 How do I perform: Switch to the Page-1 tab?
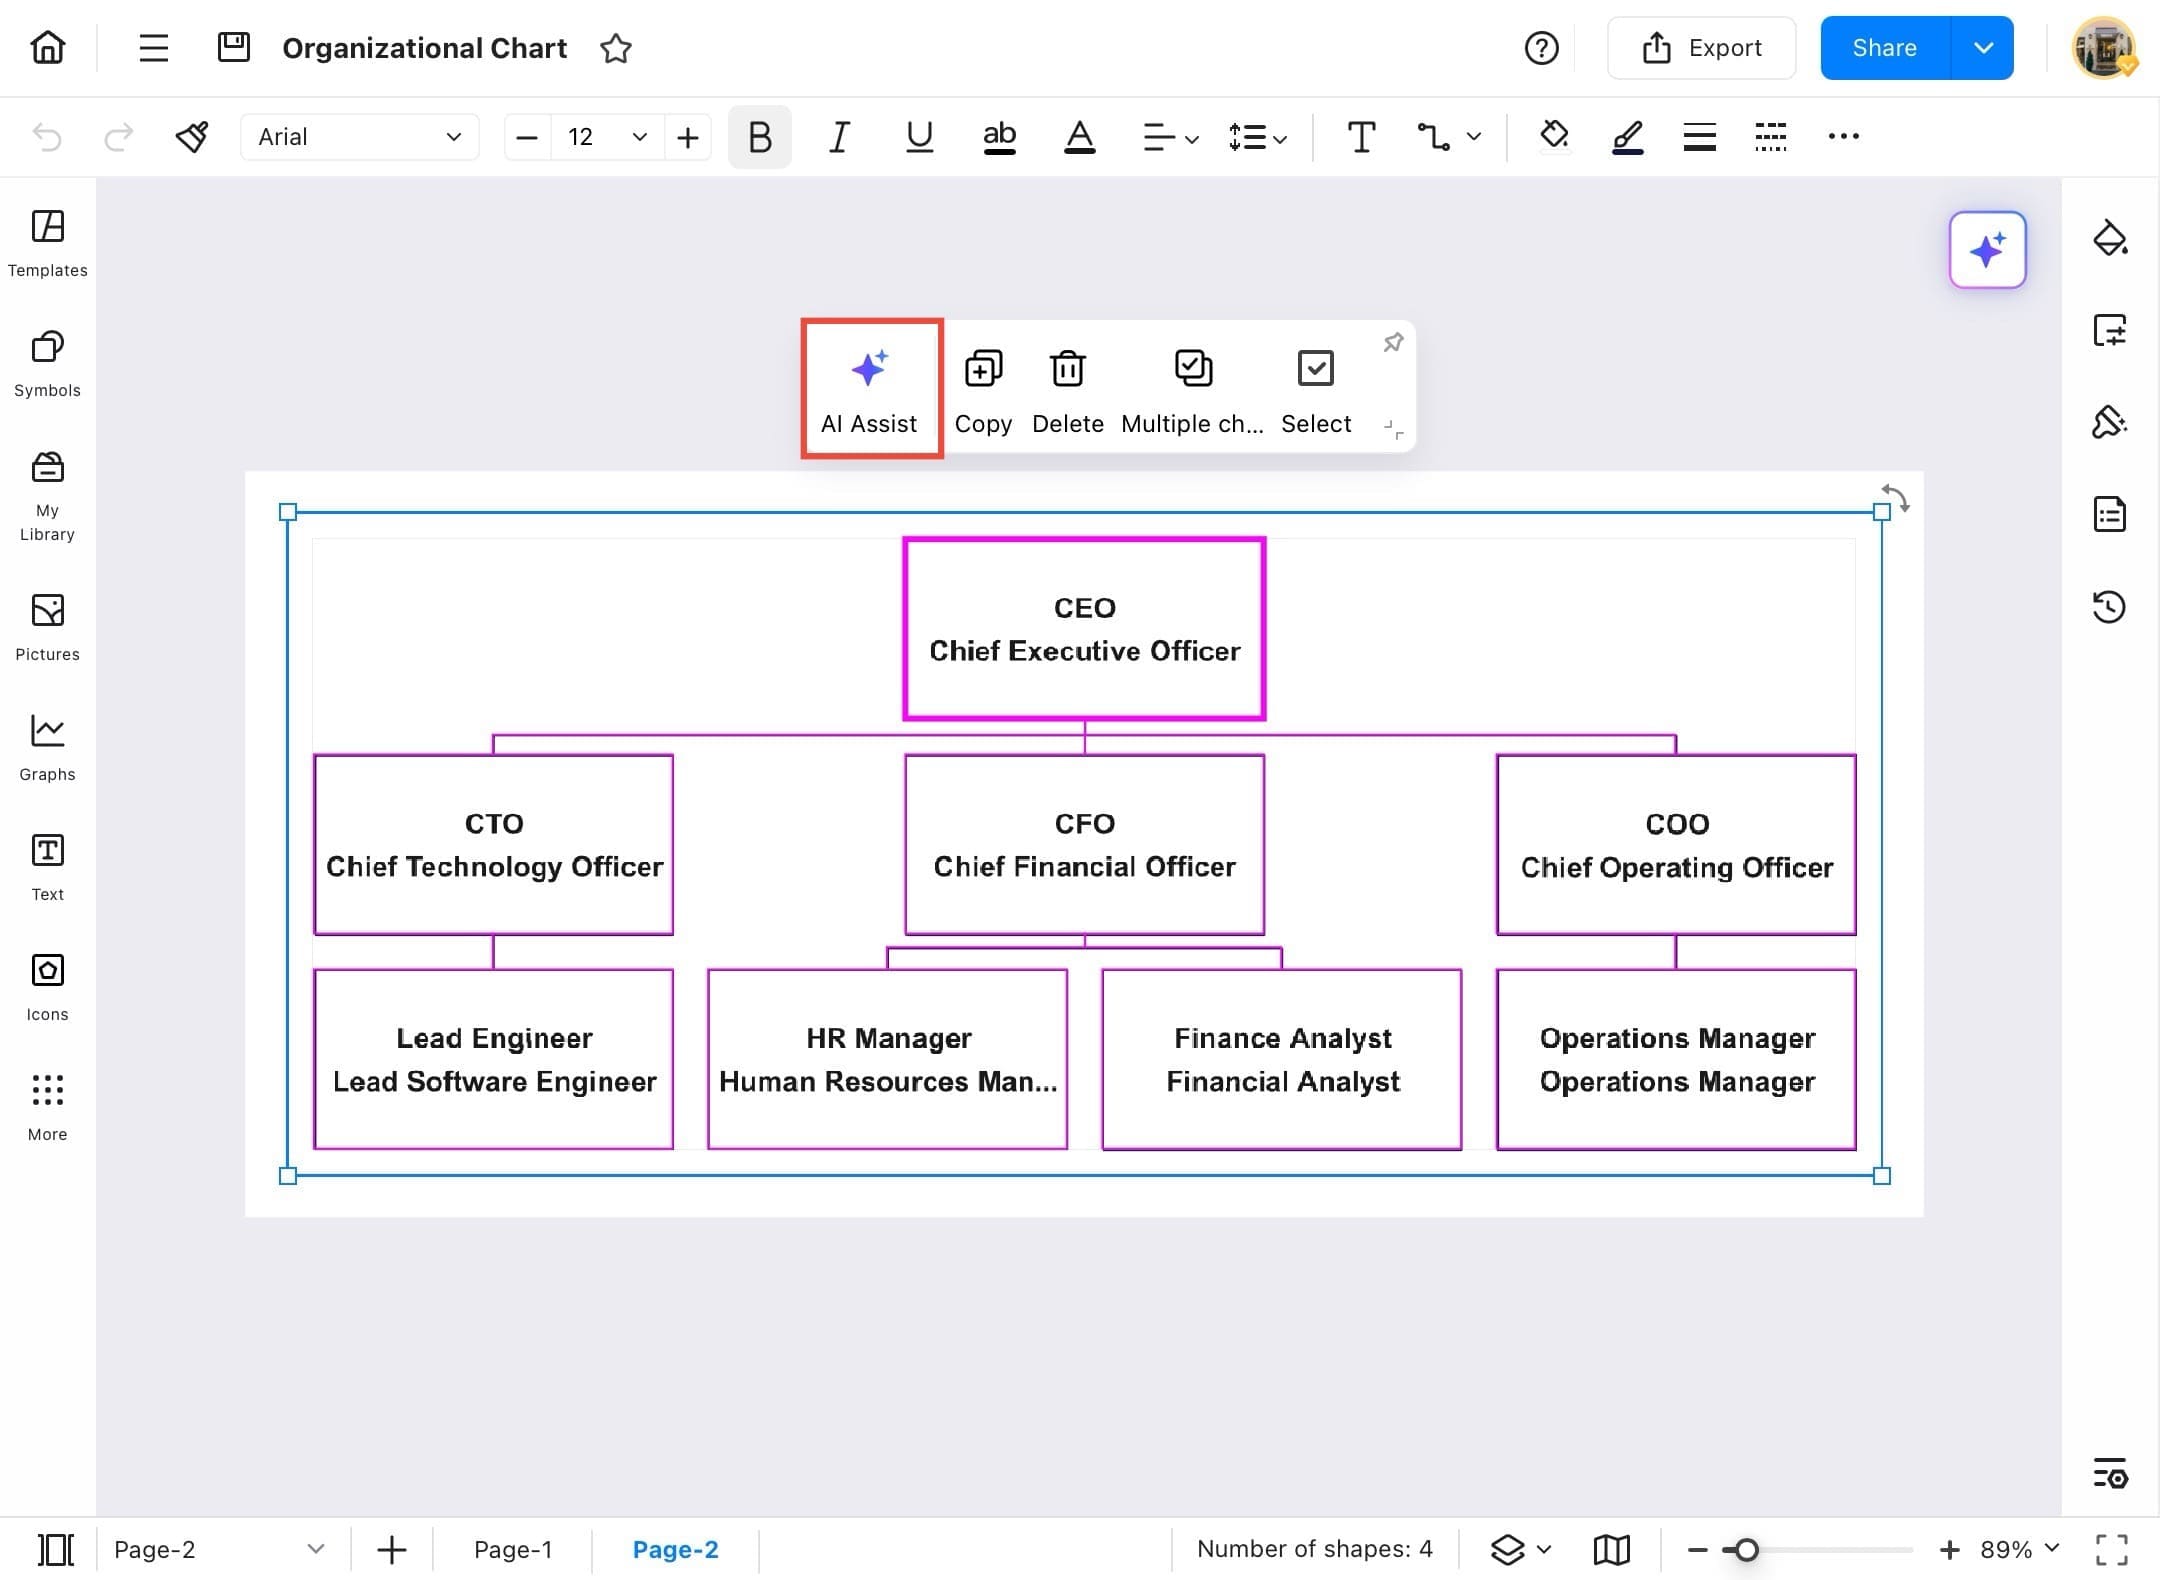[512, 1549]
